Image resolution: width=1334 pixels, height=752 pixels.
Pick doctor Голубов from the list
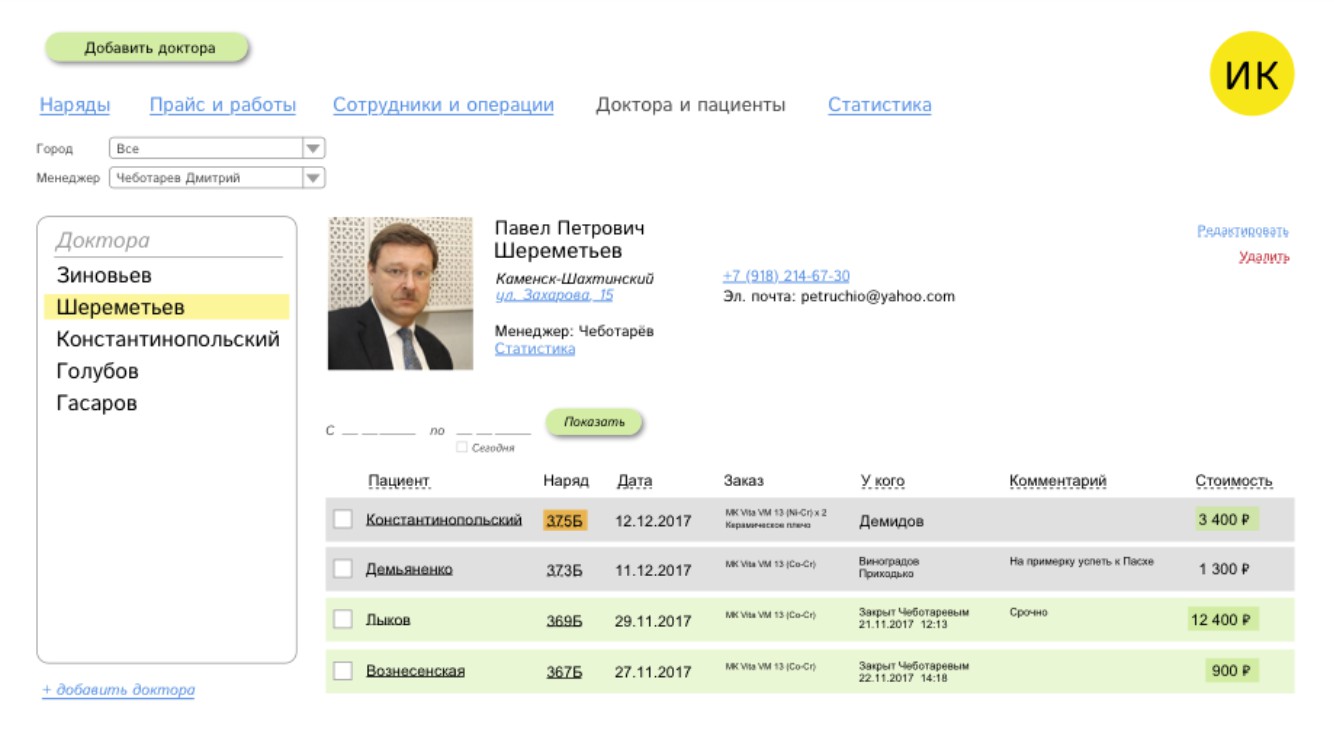coord(97,372)
